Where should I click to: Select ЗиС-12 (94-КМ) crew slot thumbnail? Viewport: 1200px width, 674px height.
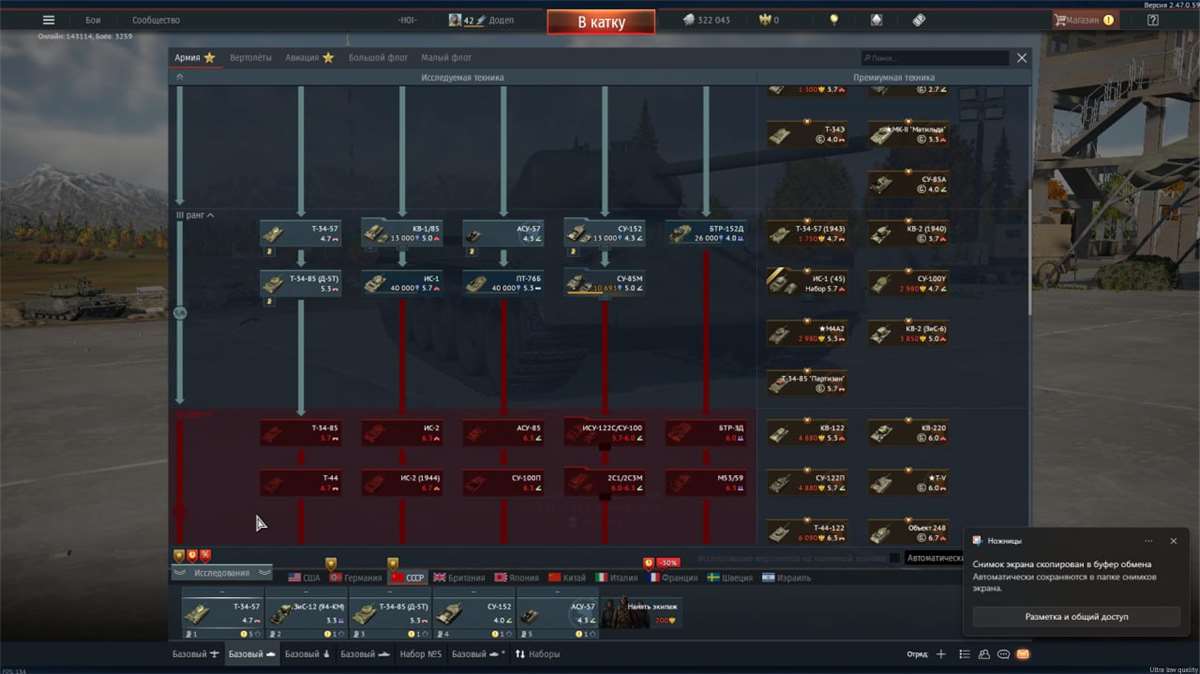click(306, 614)
